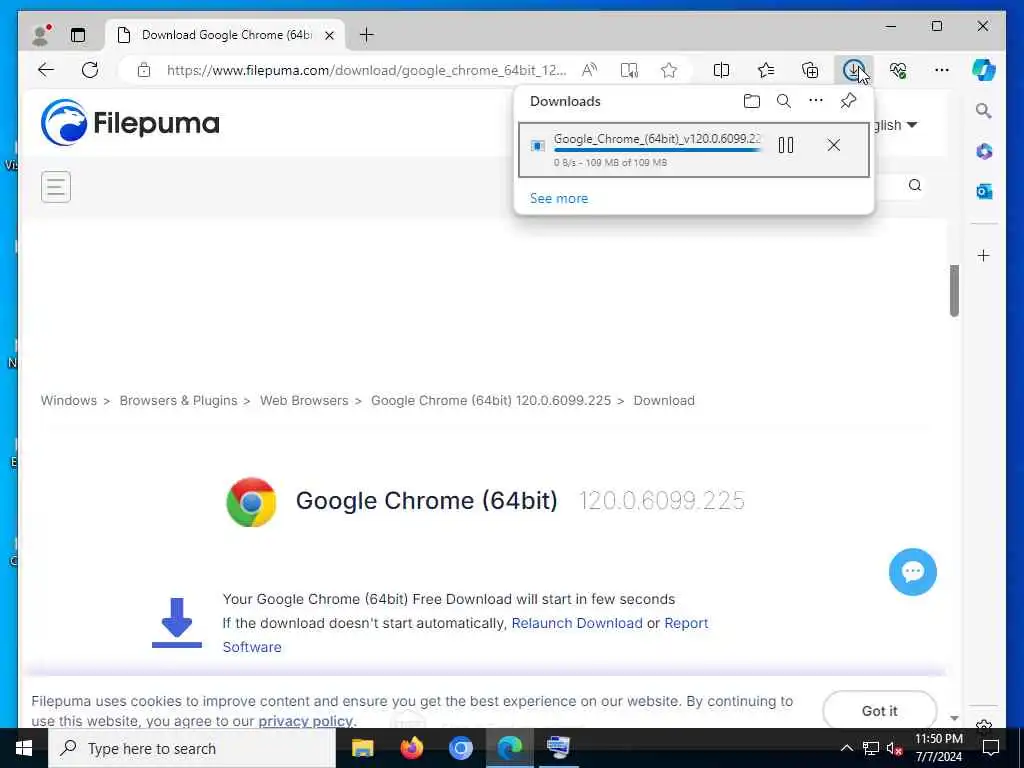Open Microsoft 365 sidebar icon
Viewport: 1024px width, 768px height.
tap(984, 152)
